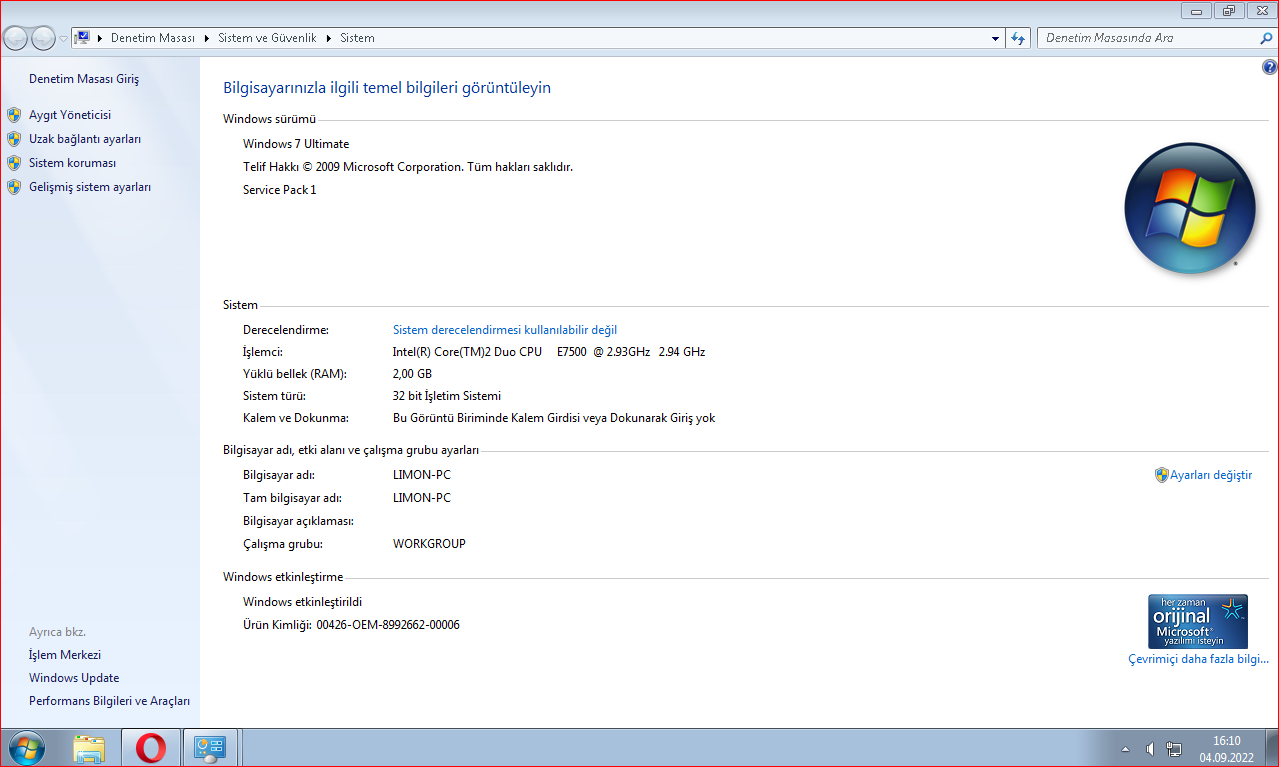Open Help via the blue question mark icon
The width and height of the screenshot is (1279, 767).
point(1270,68)
